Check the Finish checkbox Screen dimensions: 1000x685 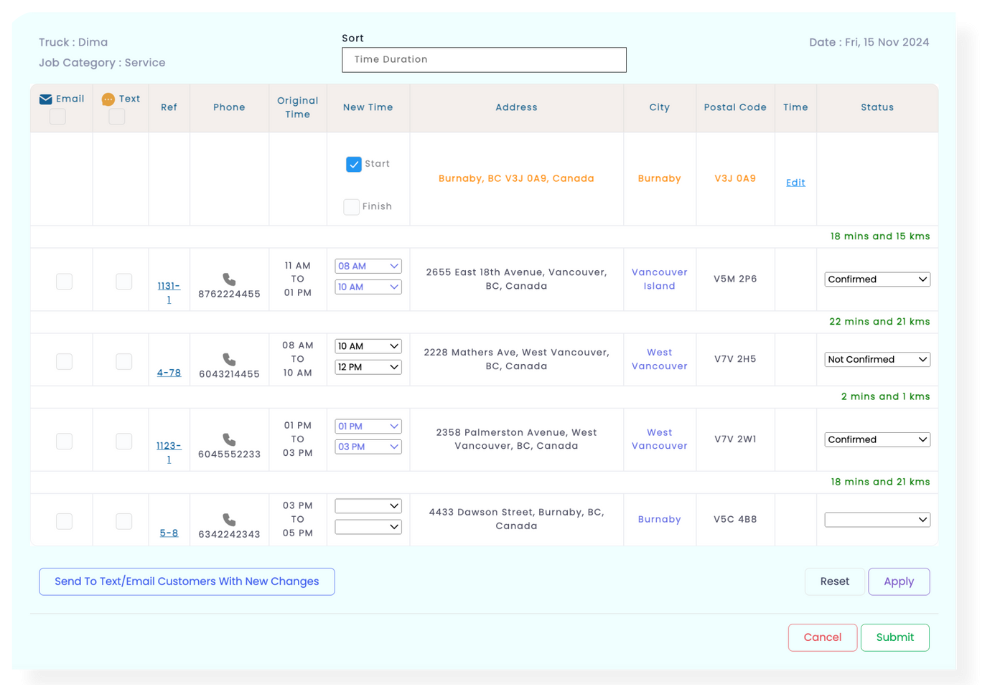[351, 207]
